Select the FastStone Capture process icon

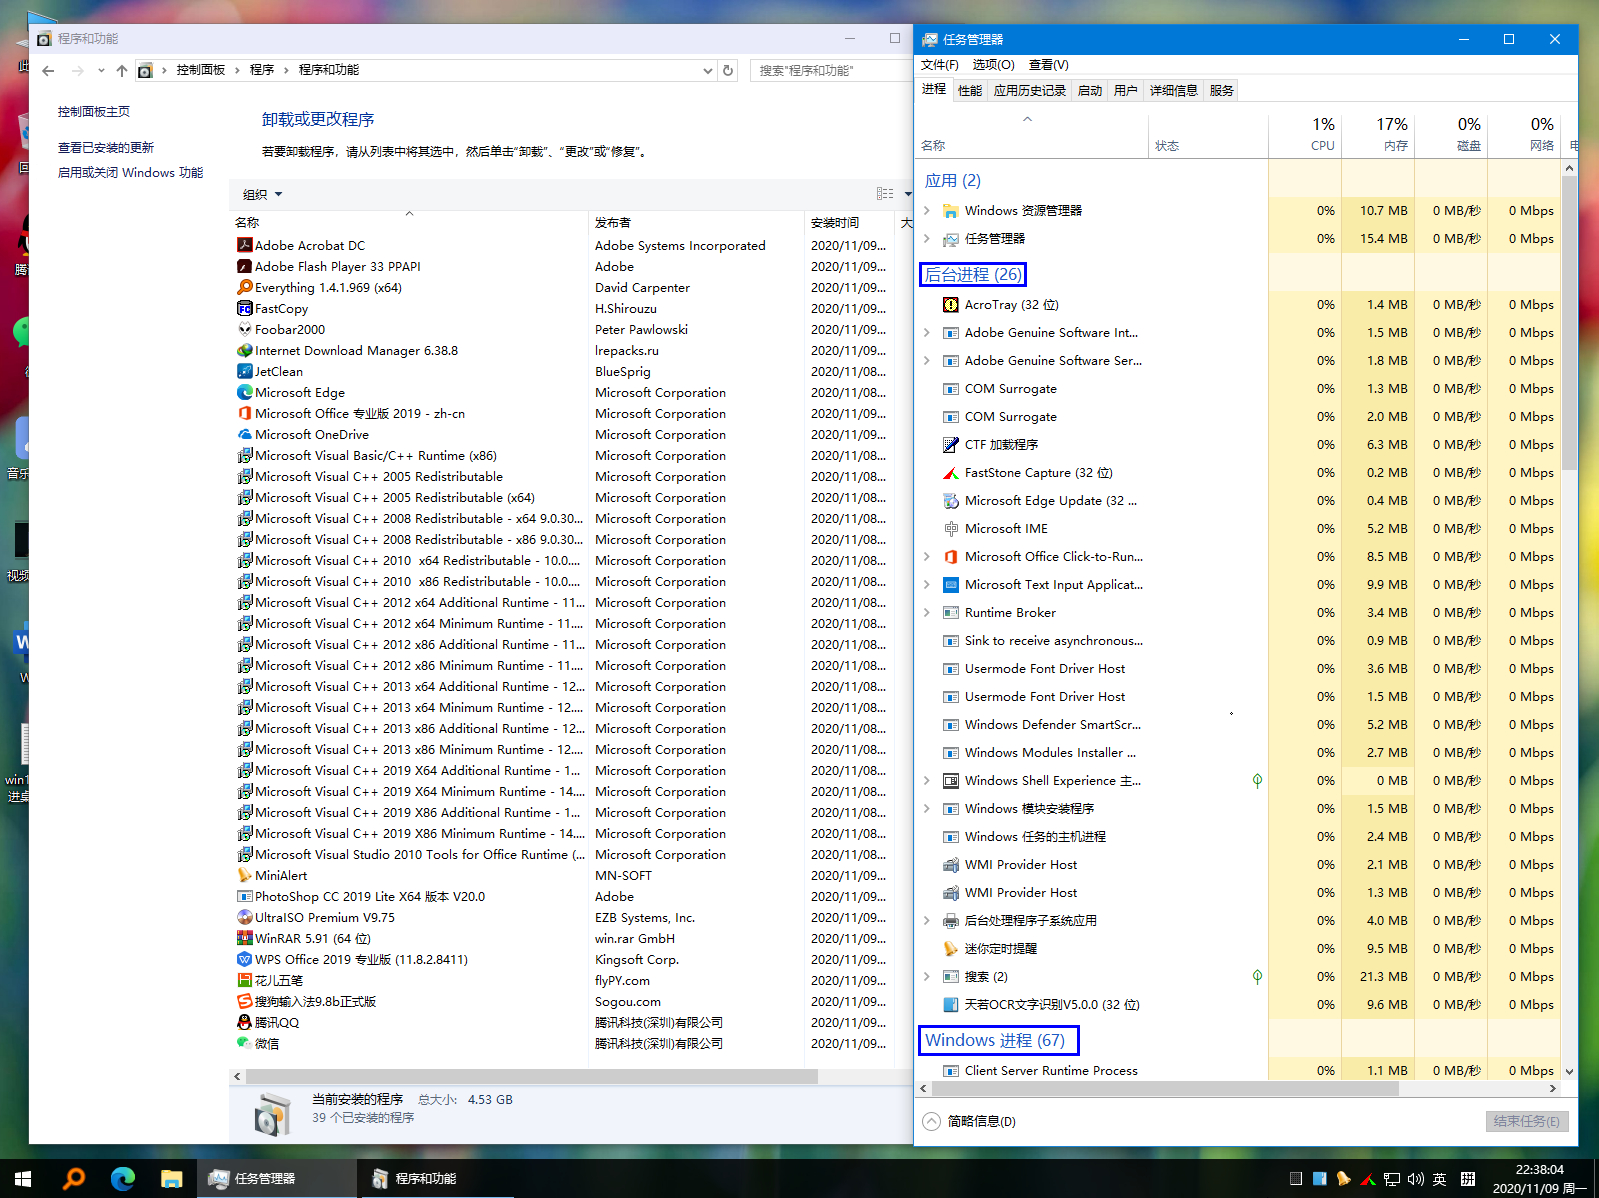951,473
